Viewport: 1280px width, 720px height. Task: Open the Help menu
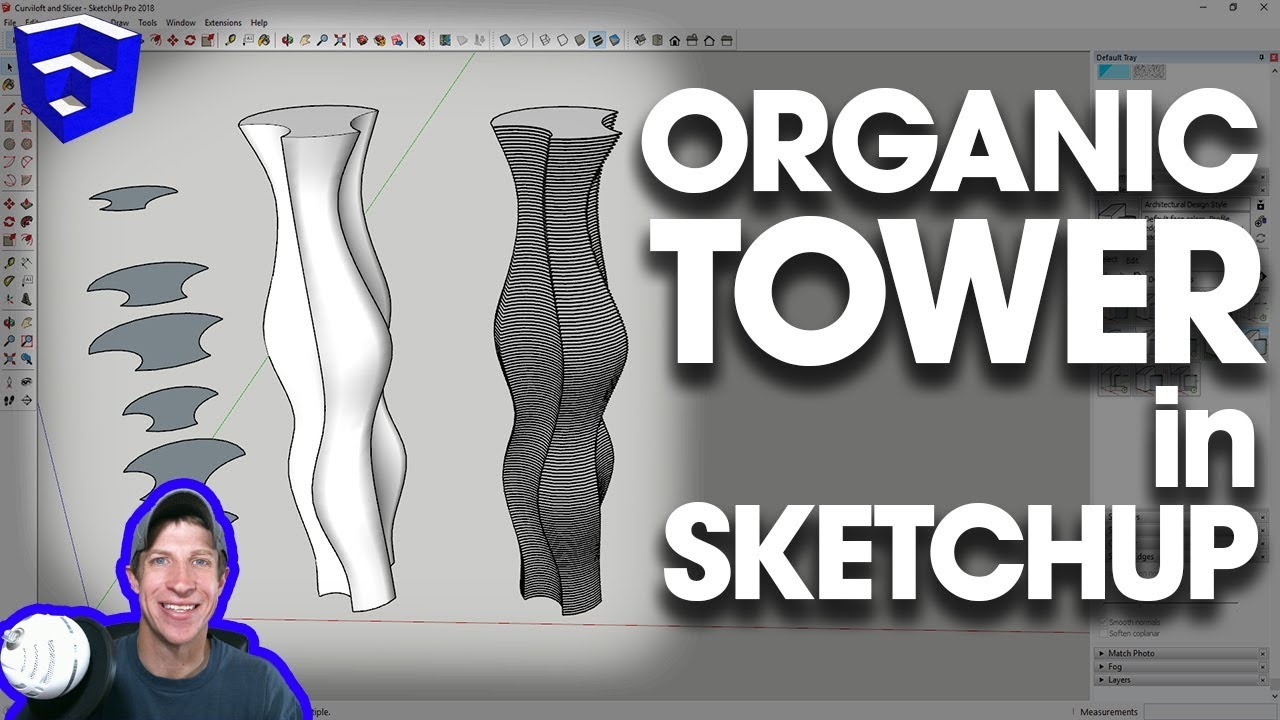(259, 22)
